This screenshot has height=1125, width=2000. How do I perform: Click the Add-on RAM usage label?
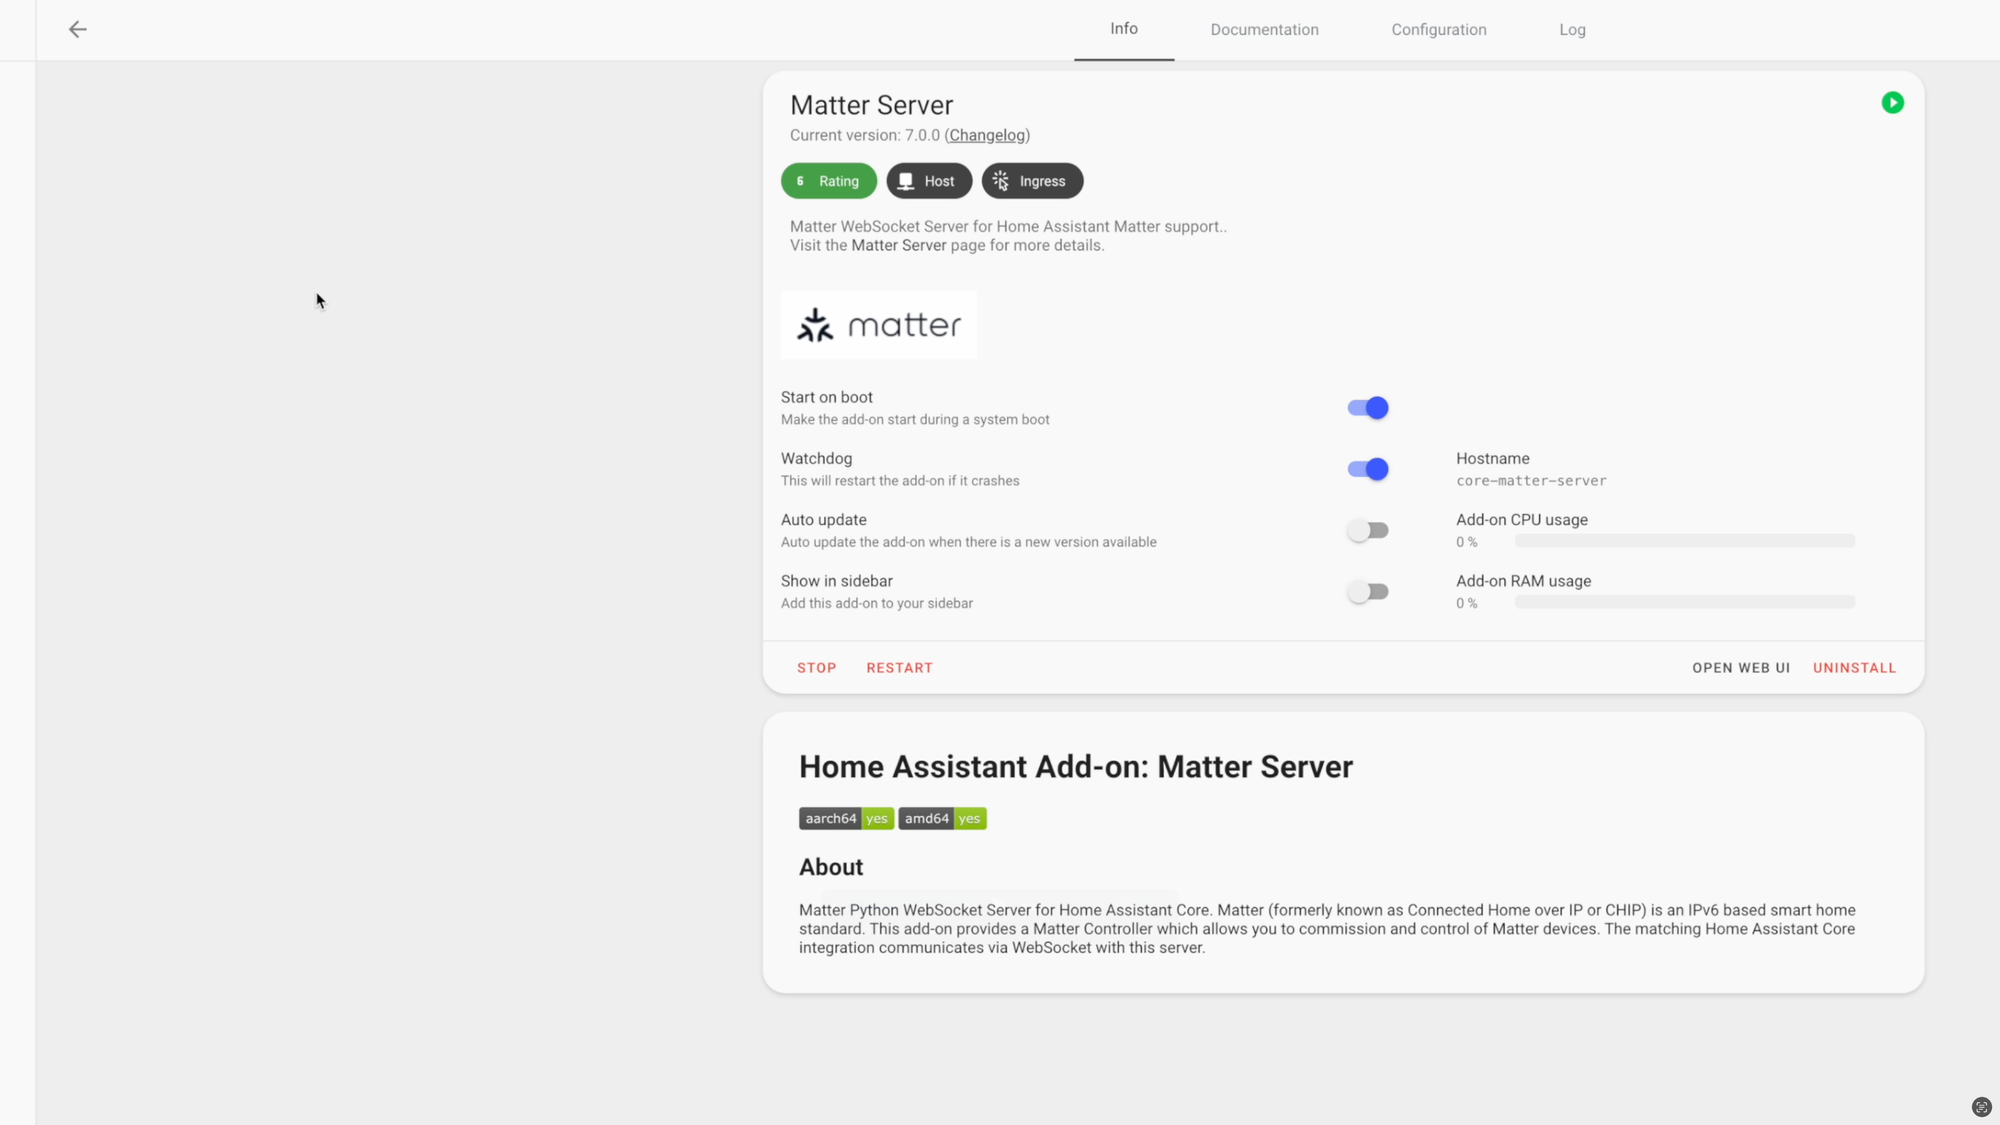point(1523,581)
